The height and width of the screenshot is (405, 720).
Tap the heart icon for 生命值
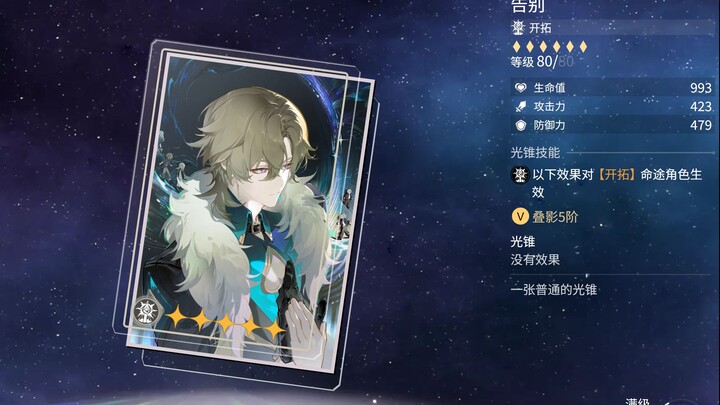[520, 87]
